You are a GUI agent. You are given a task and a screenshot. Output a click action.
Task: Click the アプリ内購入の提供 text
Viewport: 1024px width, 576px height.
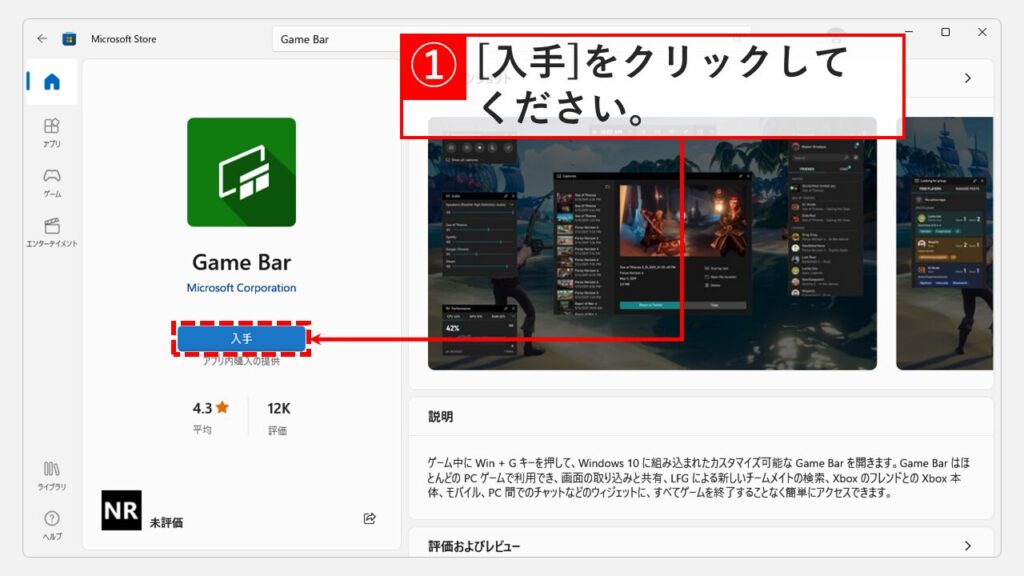(241, 361)
